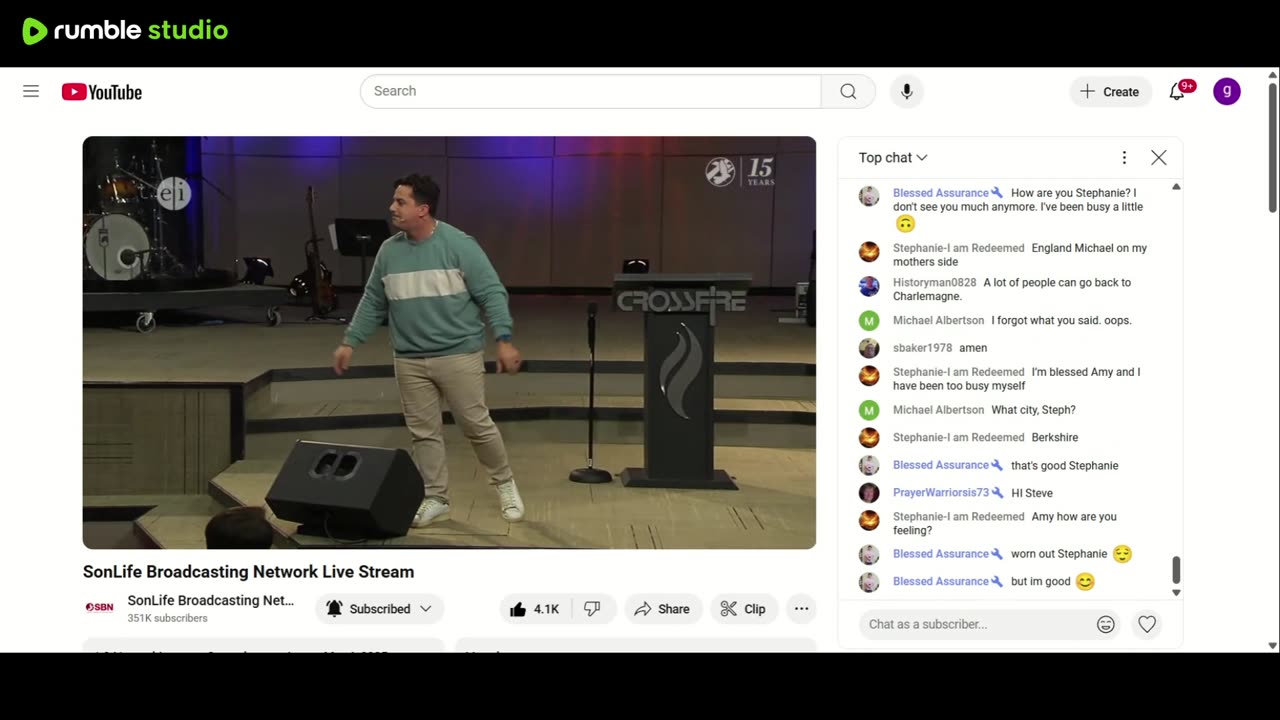Click "I forgot what you said. oops." message

(x=1061, y=321)
